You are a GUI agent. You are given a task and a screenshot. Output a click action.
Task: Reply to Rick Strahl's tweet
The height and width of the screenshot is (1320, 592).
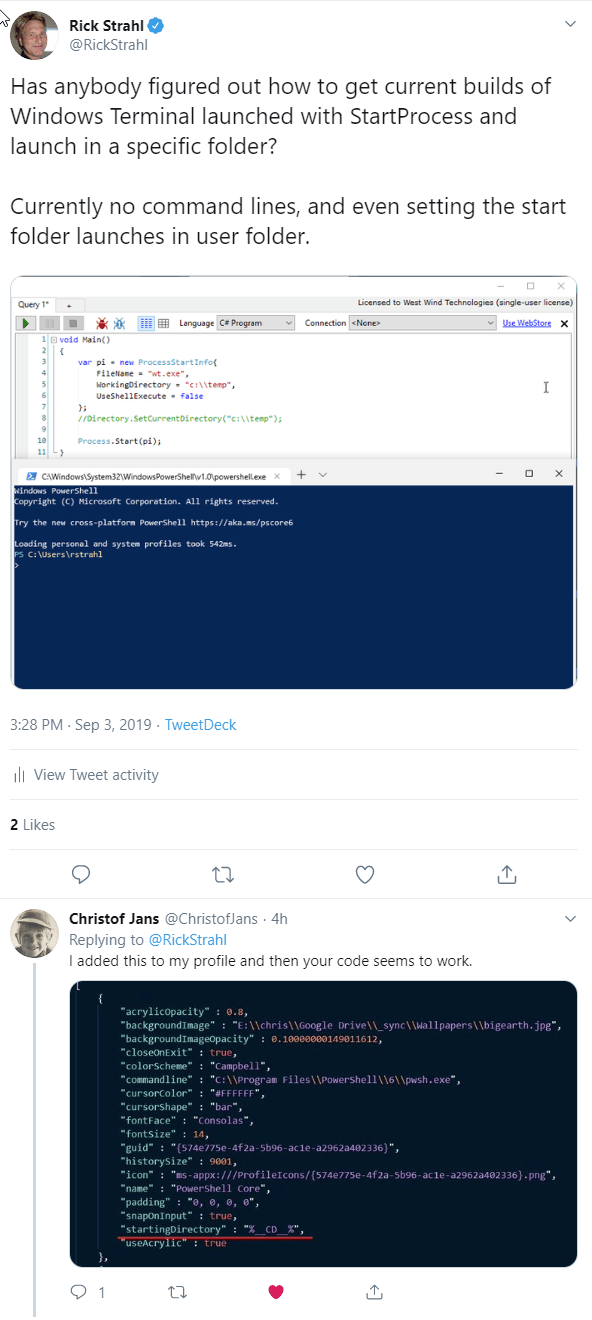point(82,875)
